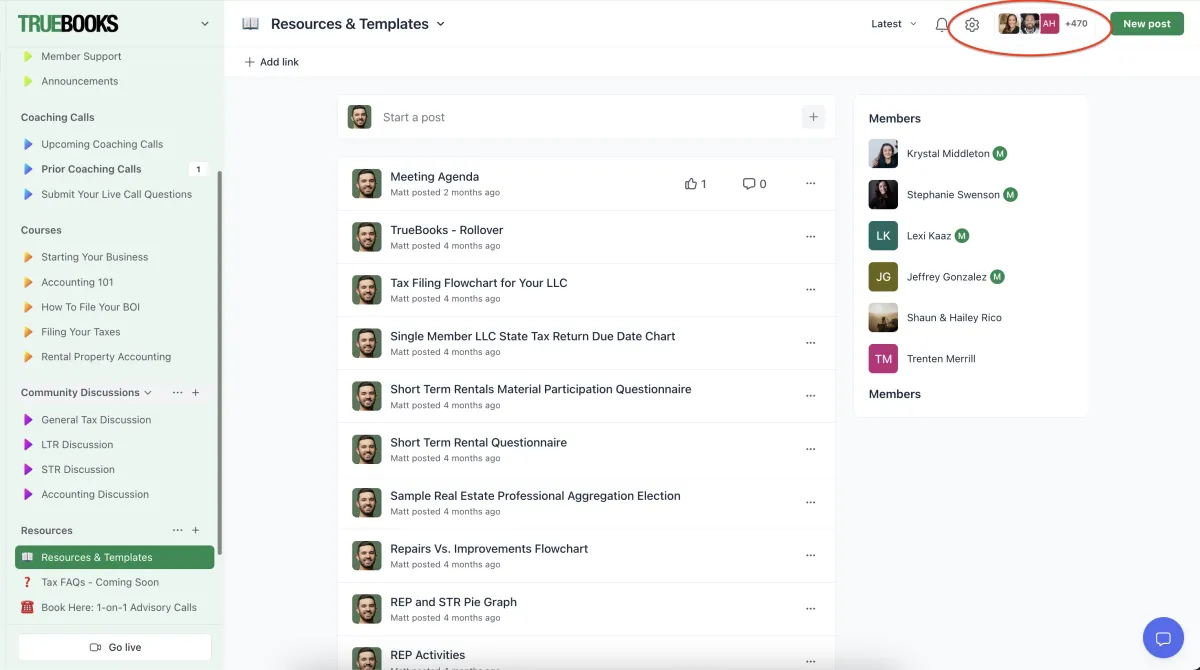The height and width of the screenshot is (670, 1200).
Task: Click the New post button
Action: pos(1146,24)
